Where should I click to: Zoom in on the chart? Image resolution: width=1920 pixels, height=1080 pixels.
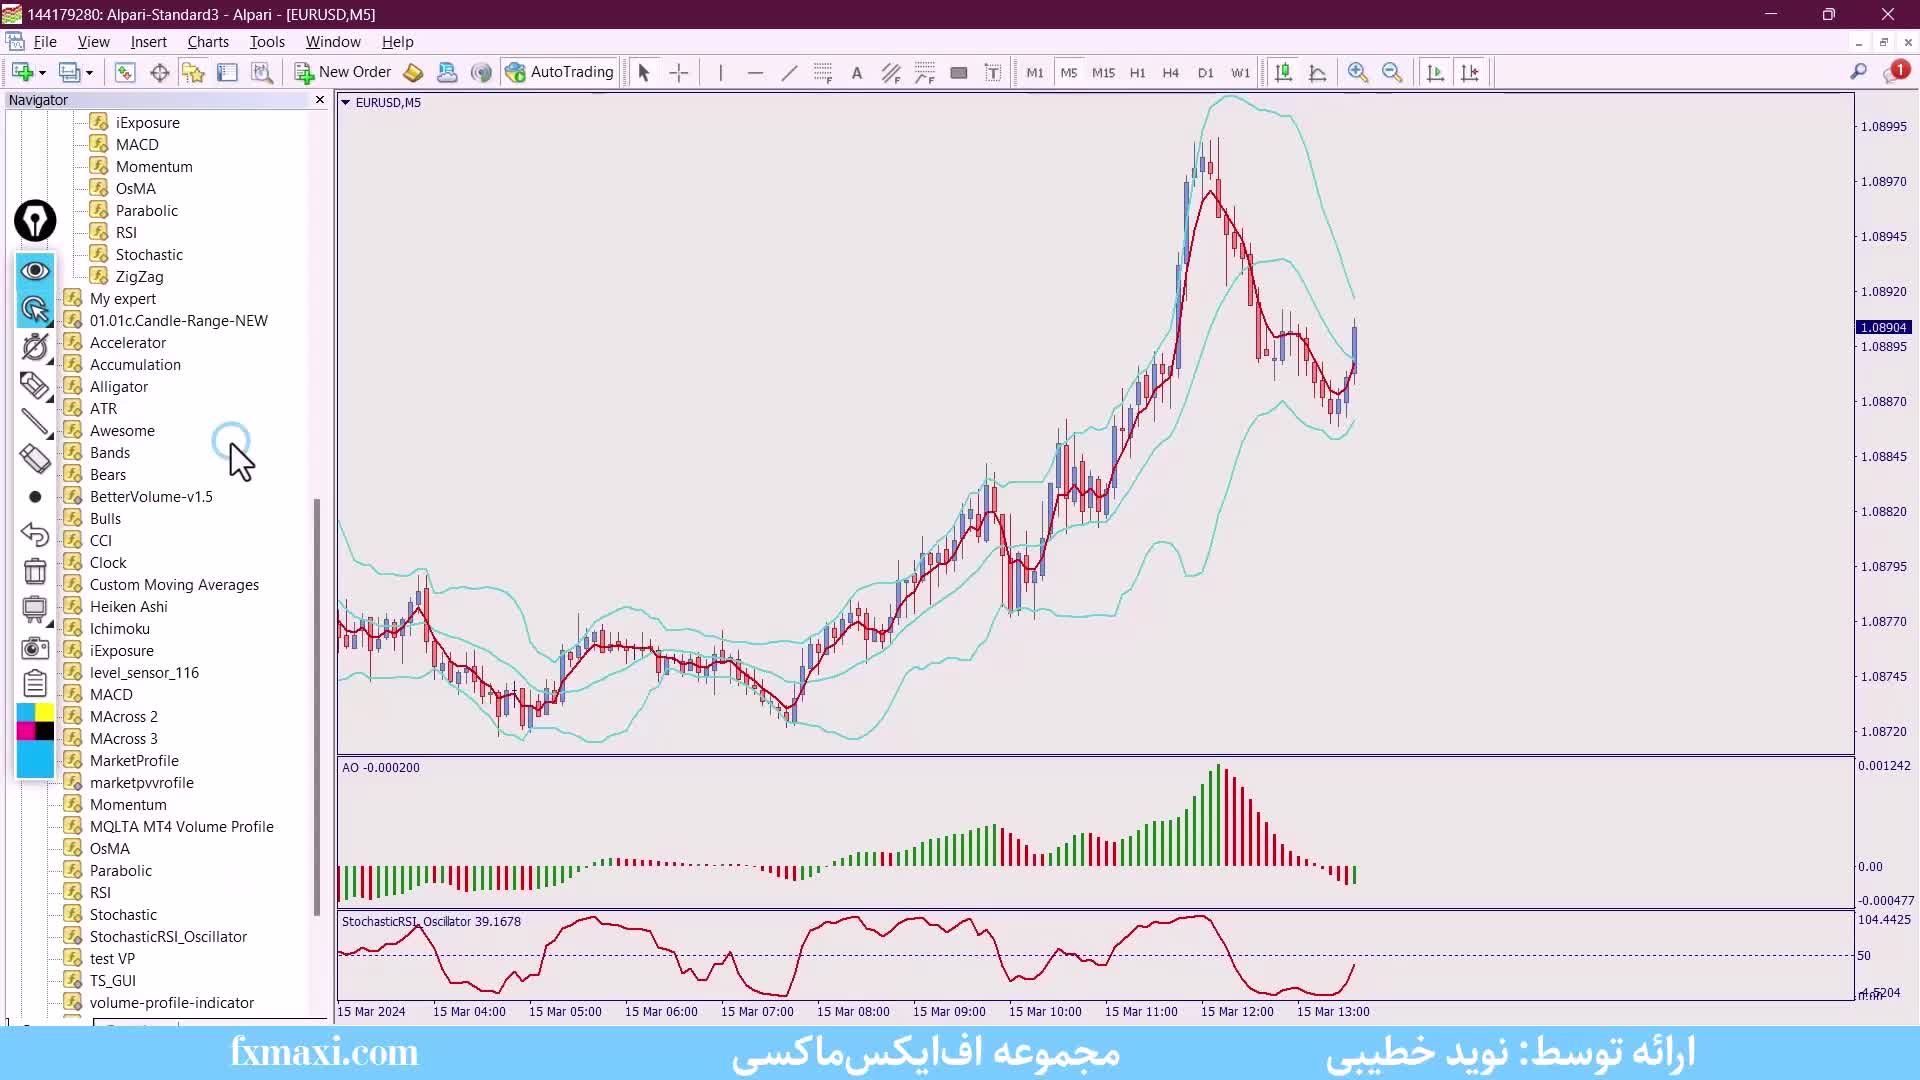point(1357,72)
